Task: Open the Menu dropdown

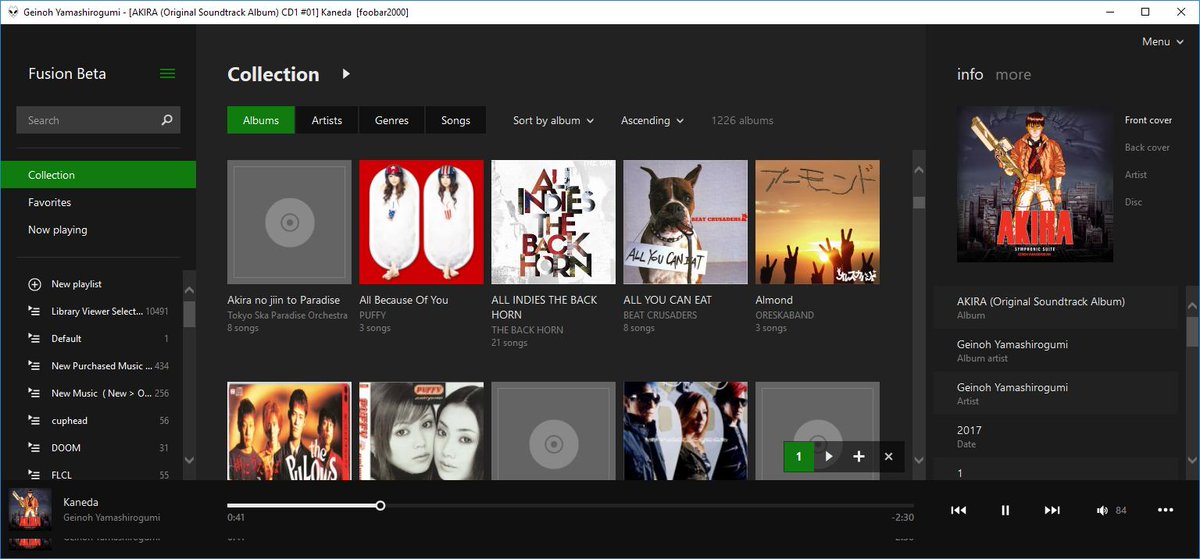Action: (x=1162, y=42)
